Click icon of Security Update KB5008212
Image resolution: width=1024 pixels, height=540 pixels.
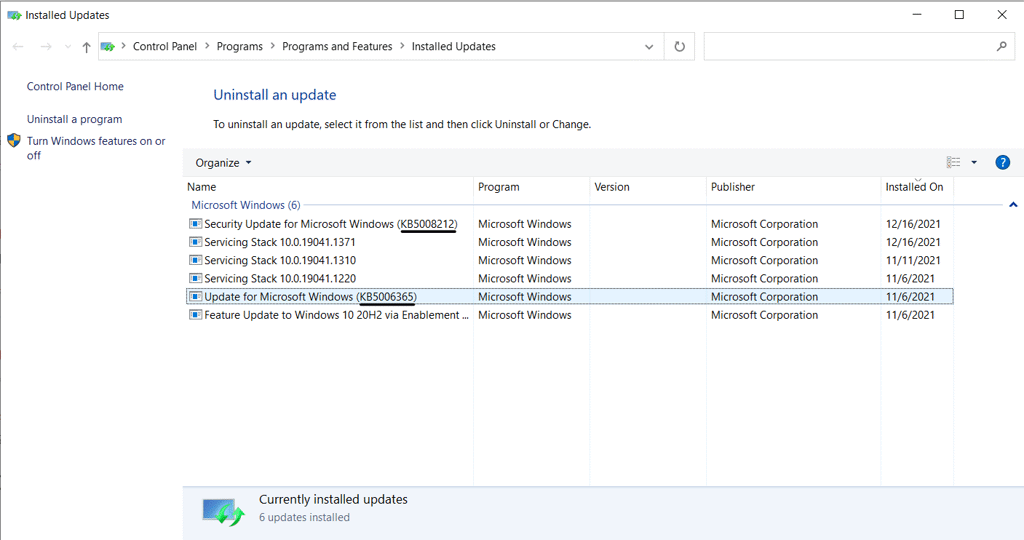[195, 224]
